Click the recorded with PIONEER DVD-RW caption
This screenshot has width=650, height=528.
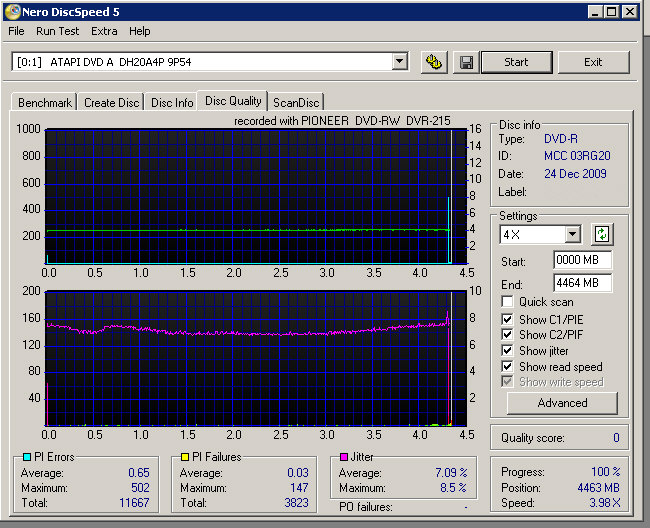click(x=342, y=121)
